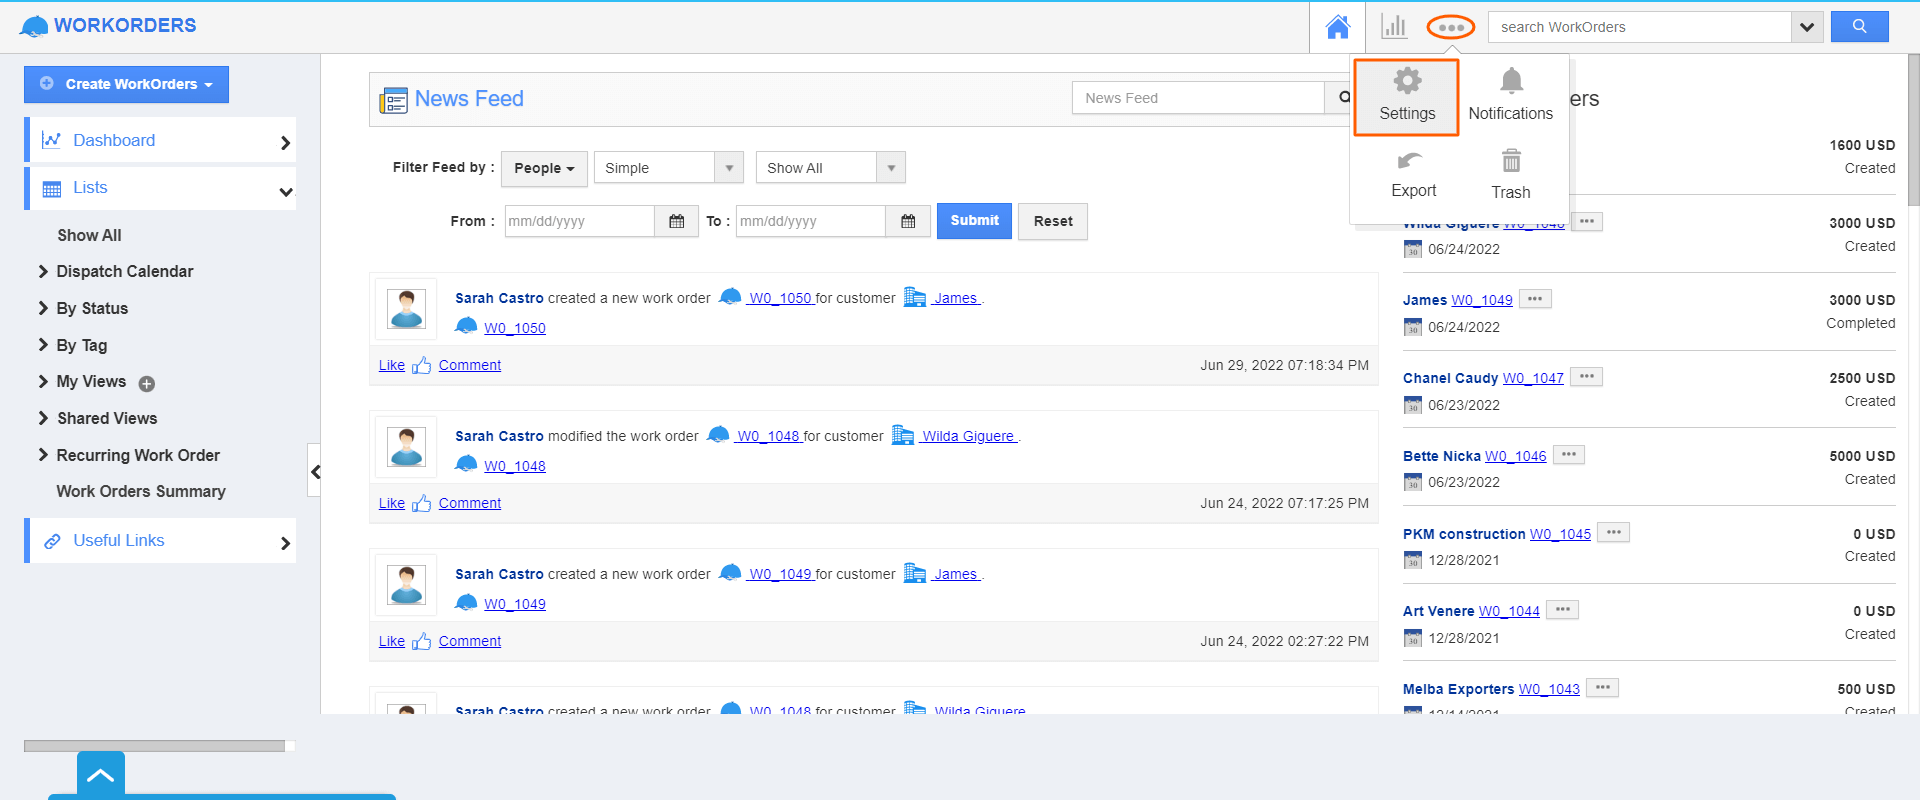1920x800 pixels.
Task: Click the blue search magnifier button
Action: click(x=1859, y=27)
